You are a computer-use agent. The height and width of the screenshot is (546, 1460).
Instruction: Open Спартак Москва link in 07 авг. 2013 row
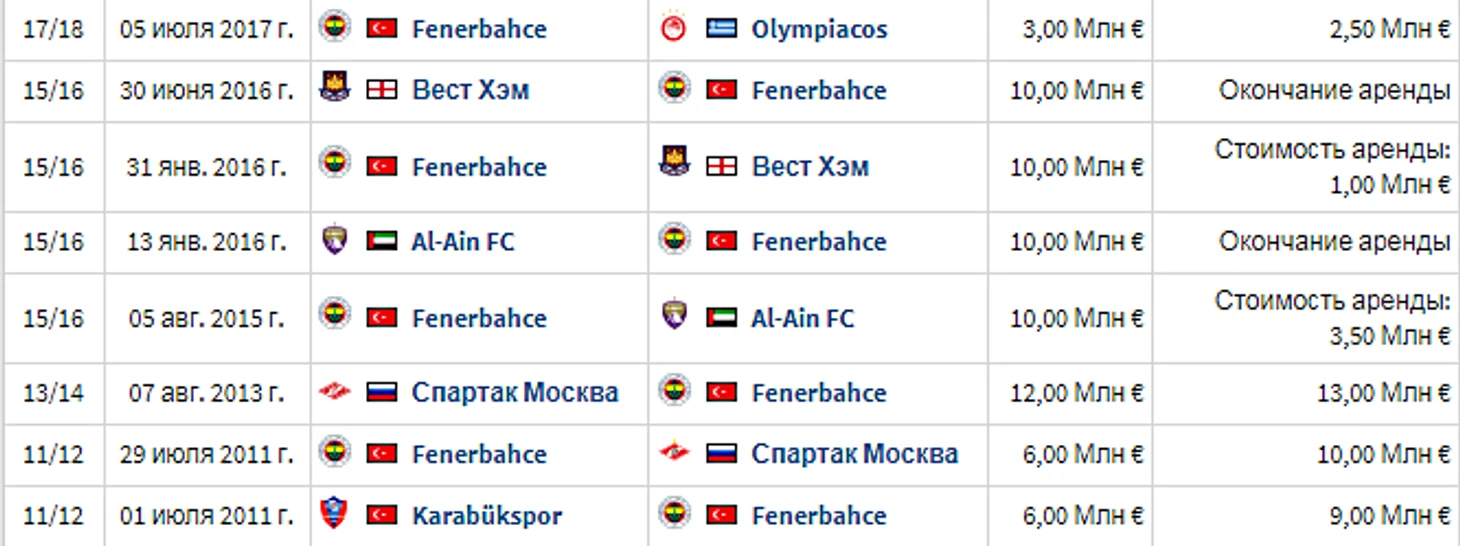tap(514, 393)
